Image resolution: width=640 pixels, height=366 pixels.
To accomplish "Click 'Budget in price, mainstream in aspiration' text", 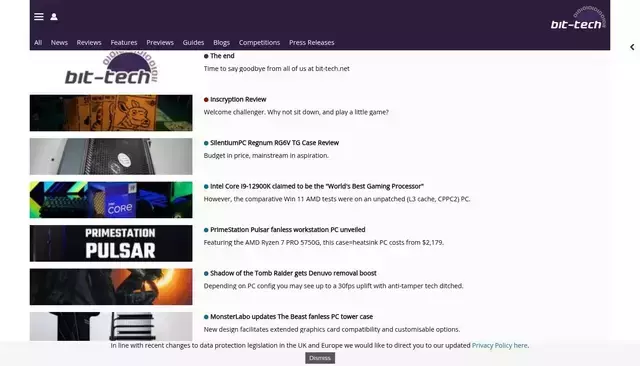I will pos(266,155).
